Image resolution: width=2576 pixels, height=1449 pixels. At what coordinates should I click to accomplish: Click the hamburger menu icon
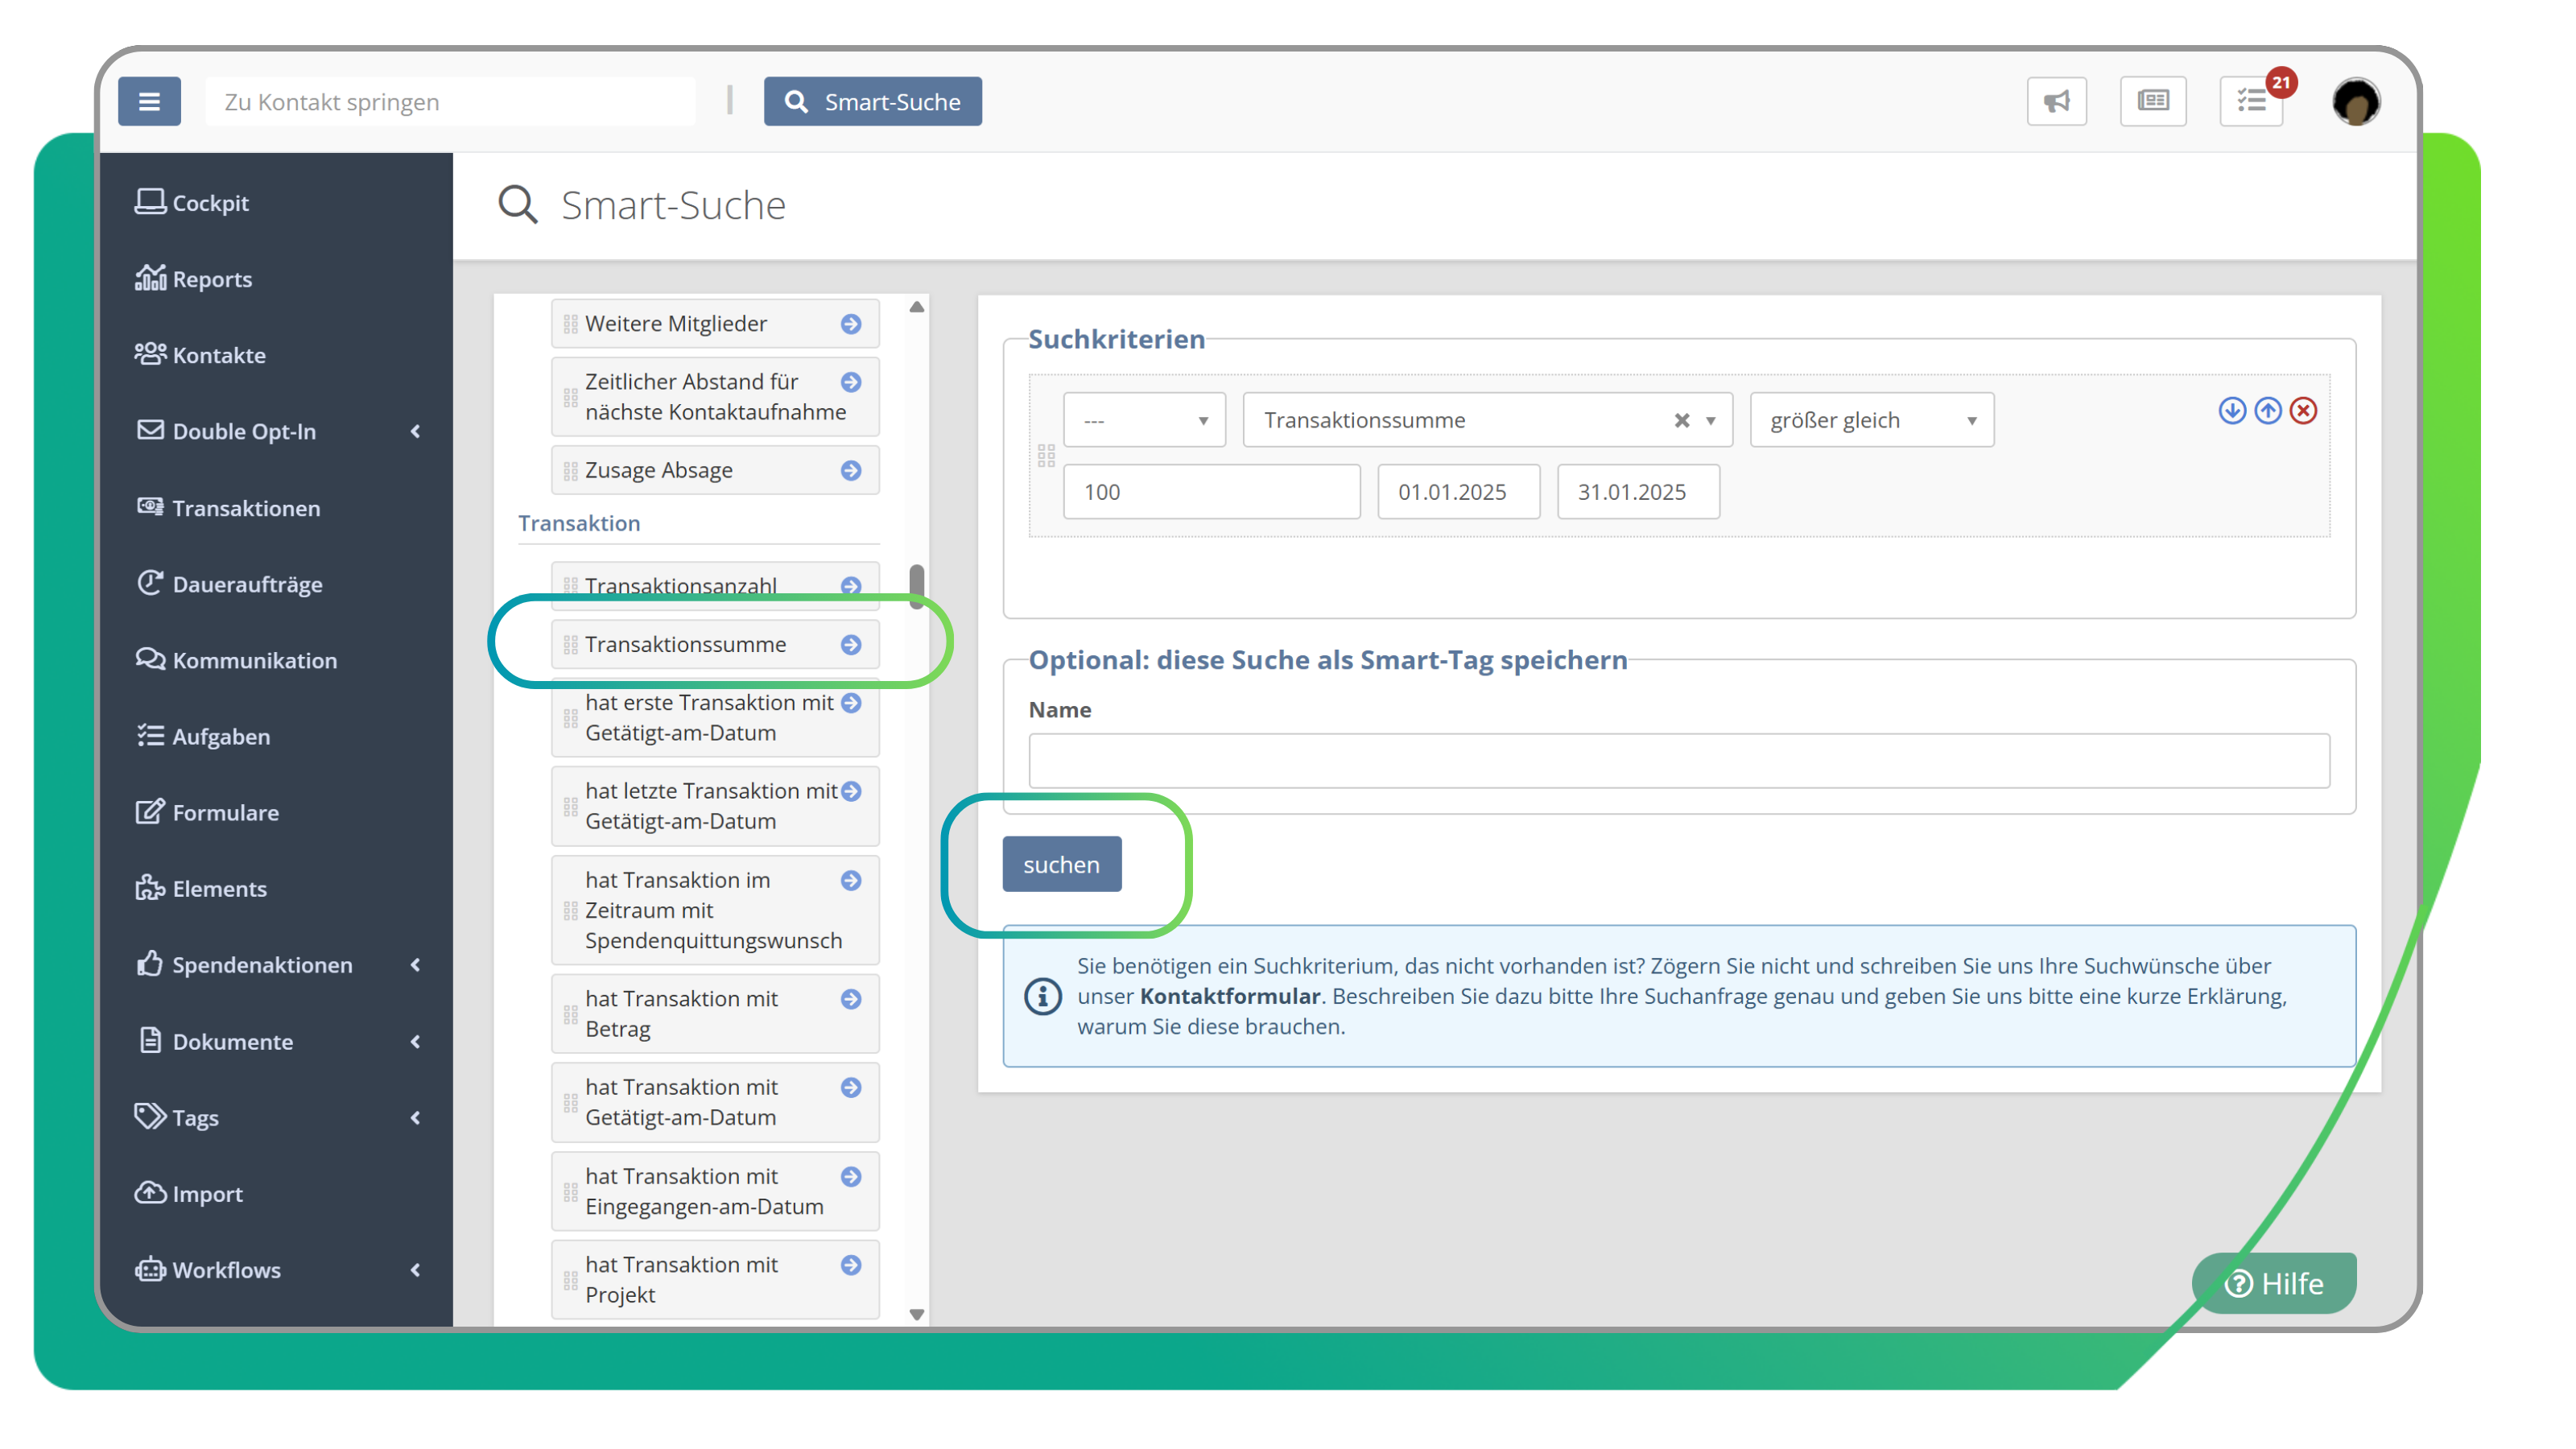pyautogui.click(x=149, y=101)
